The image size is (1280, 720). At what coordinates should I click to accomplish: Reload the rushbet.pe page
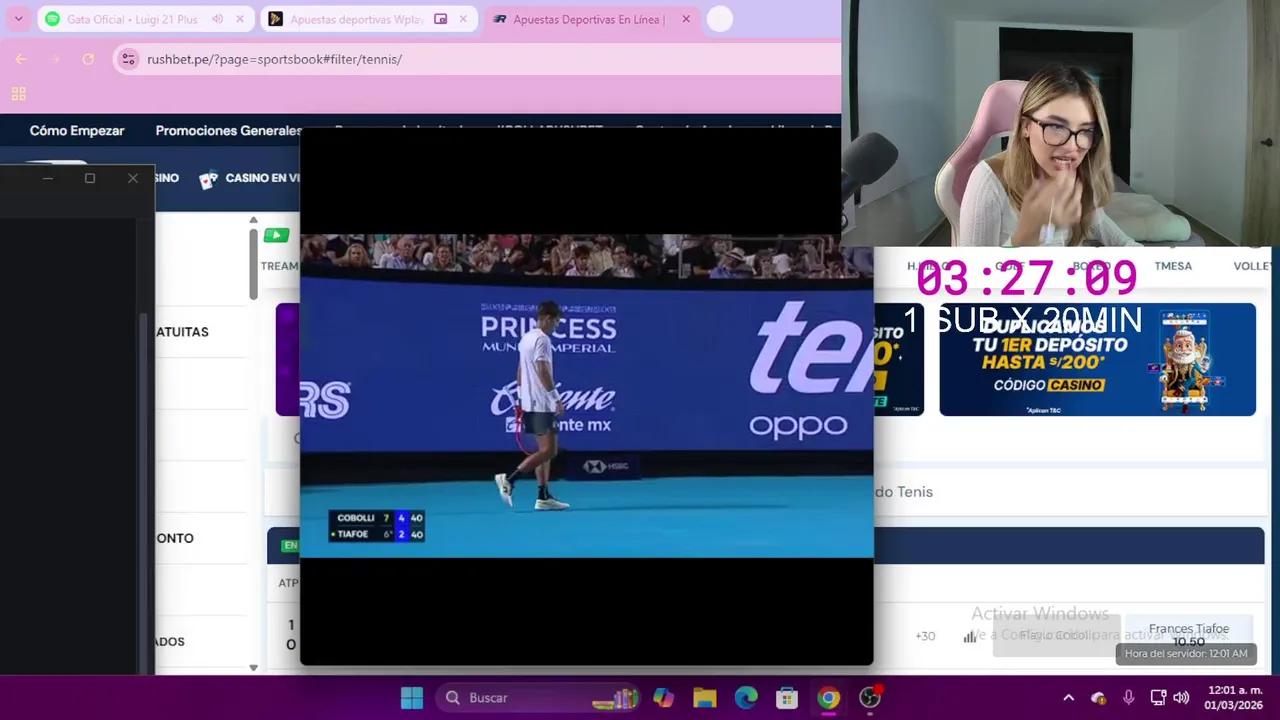point(88,59)
